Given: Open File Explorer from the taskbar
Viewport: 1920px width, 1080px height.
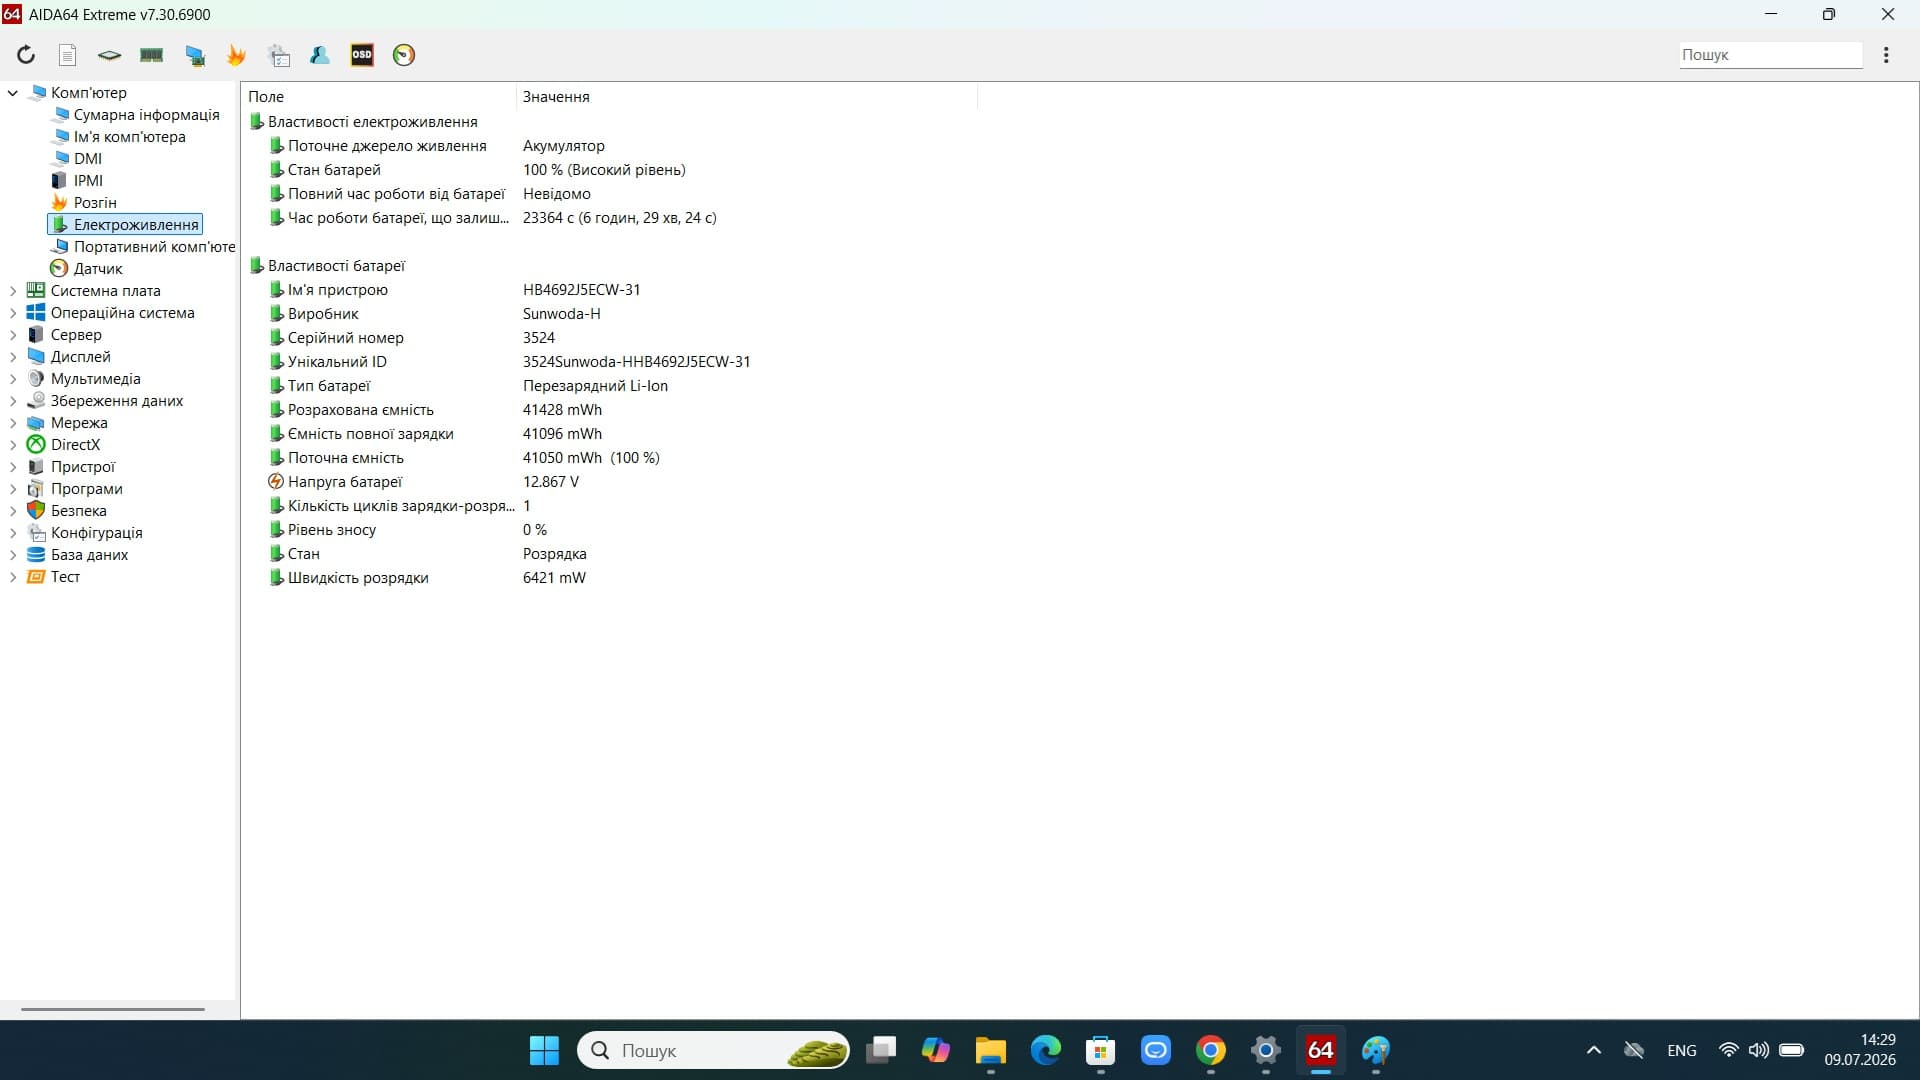Looking at the screenshot, I should coord(991,1050).
